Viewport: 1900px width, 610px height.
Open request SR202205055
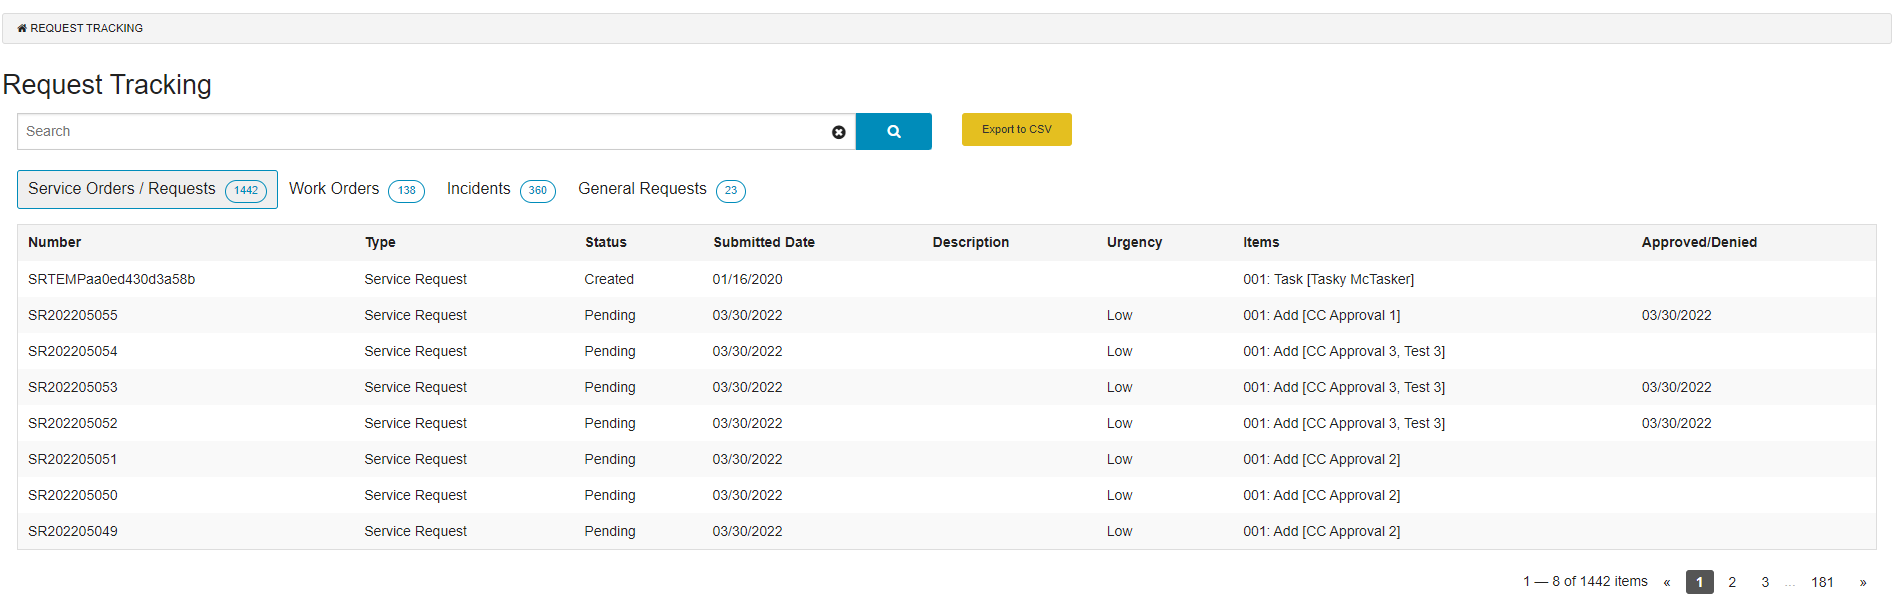click(73, 315)
